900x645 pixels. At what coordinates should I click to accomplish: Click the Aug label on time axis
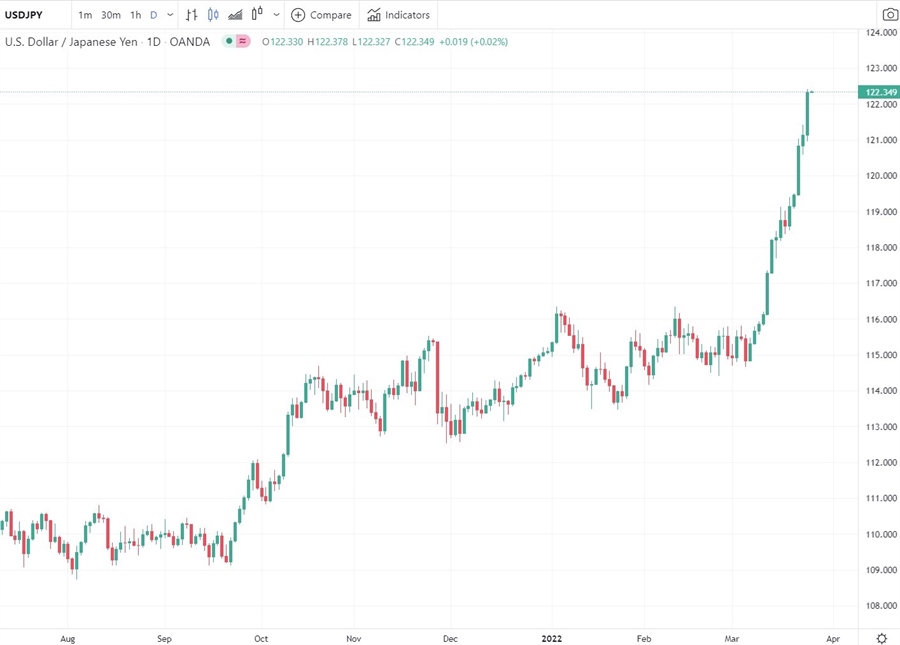tap(68, 639)
